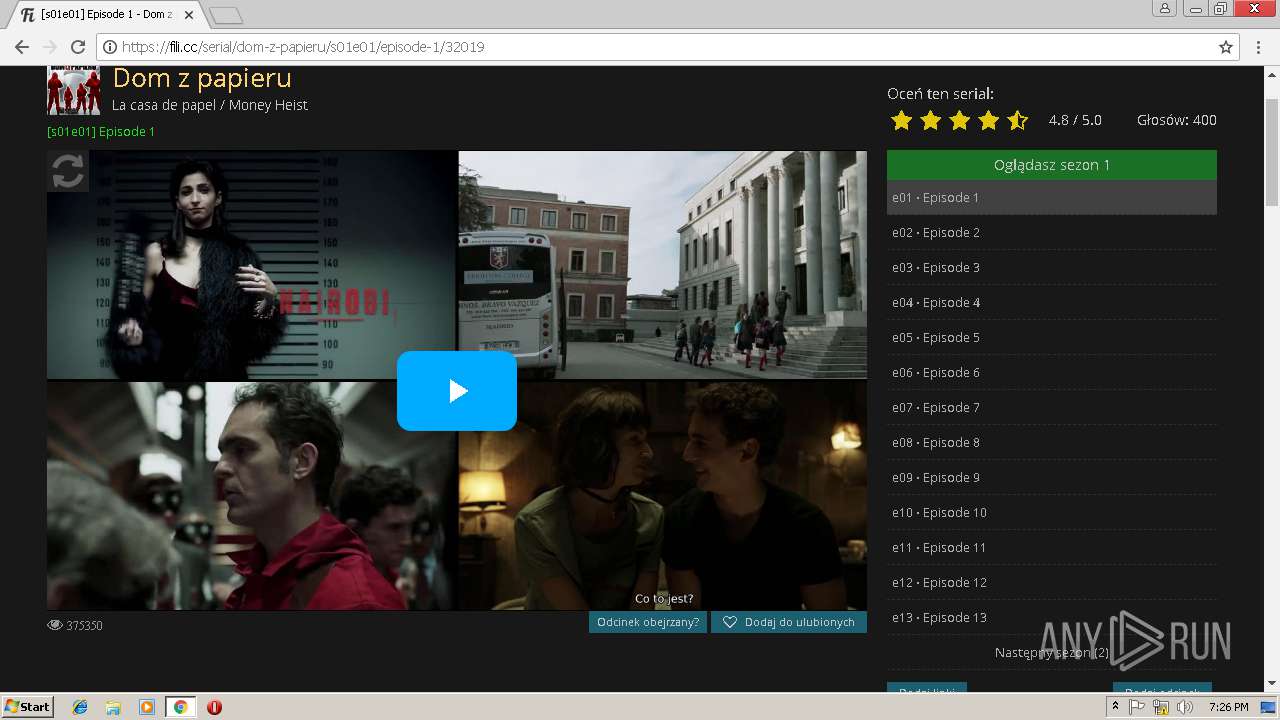Click the rating text 4.8 / 5.0

click(1075, 120)
